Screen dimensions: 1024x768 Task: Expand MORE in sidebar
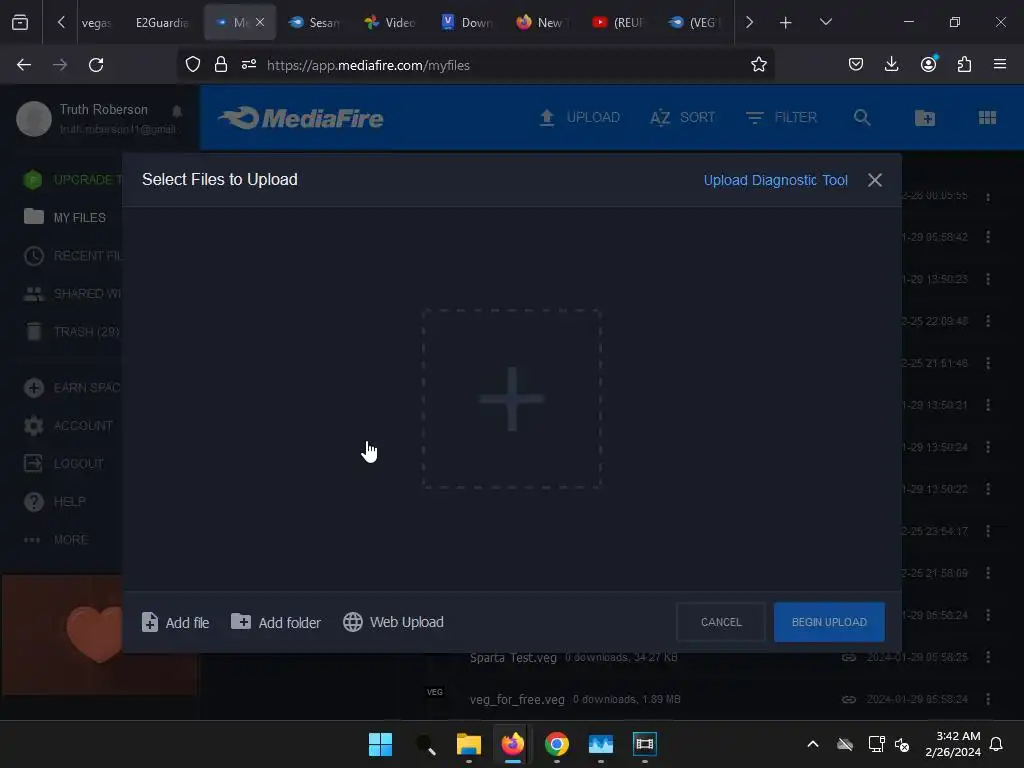tap(56, 540)
